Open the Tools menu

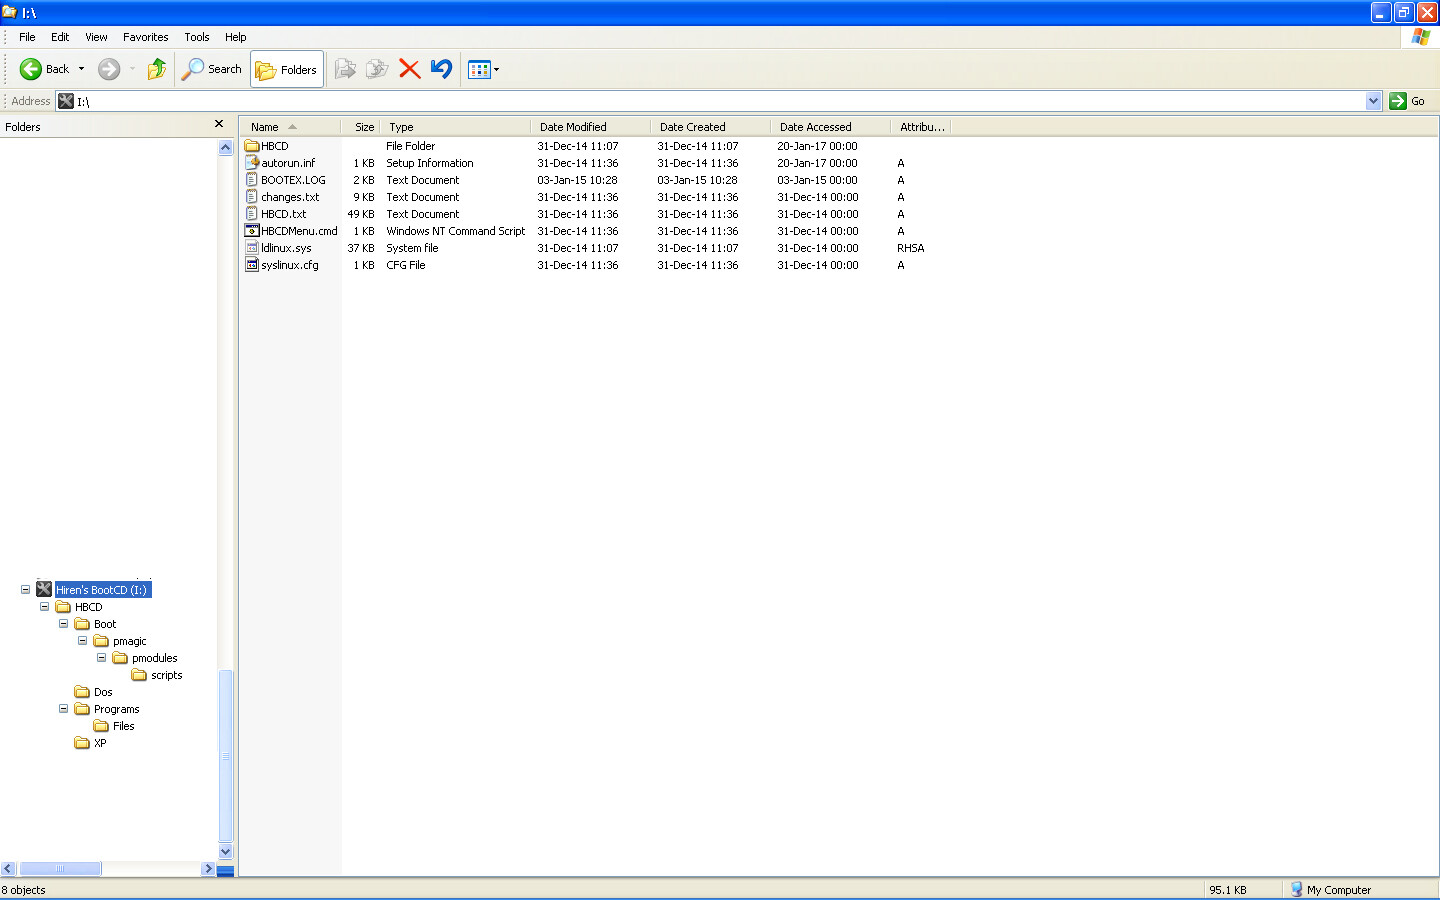coord(197,37)
